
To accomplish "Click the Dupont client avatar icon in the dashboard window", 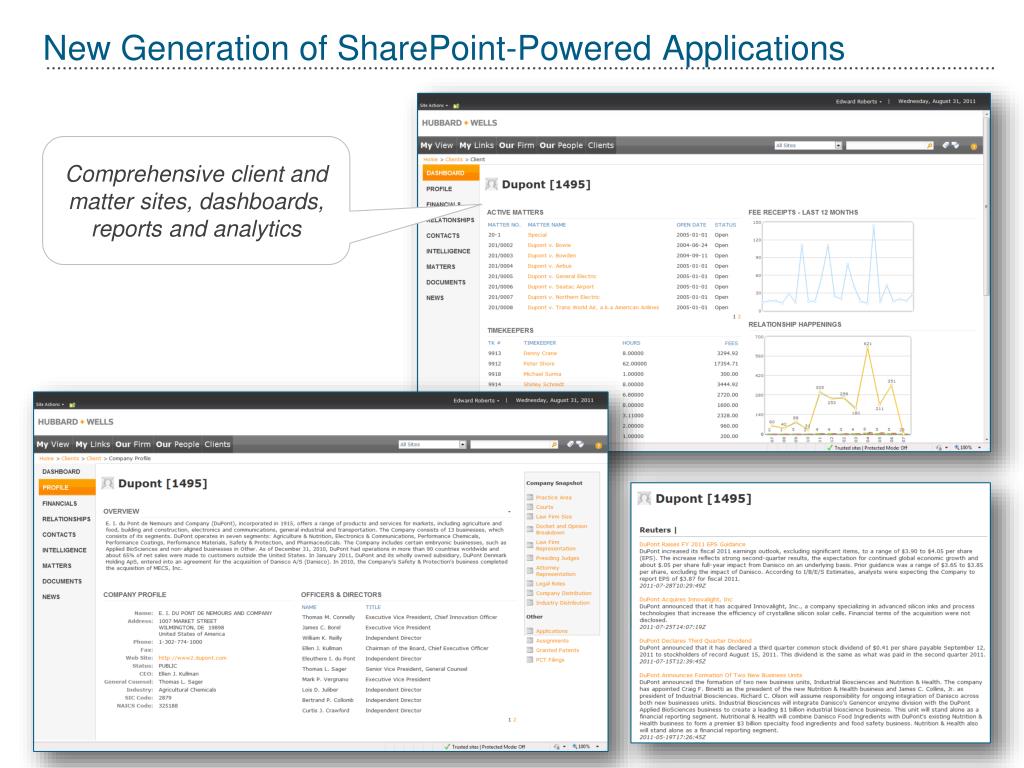I will click(492, 184).
